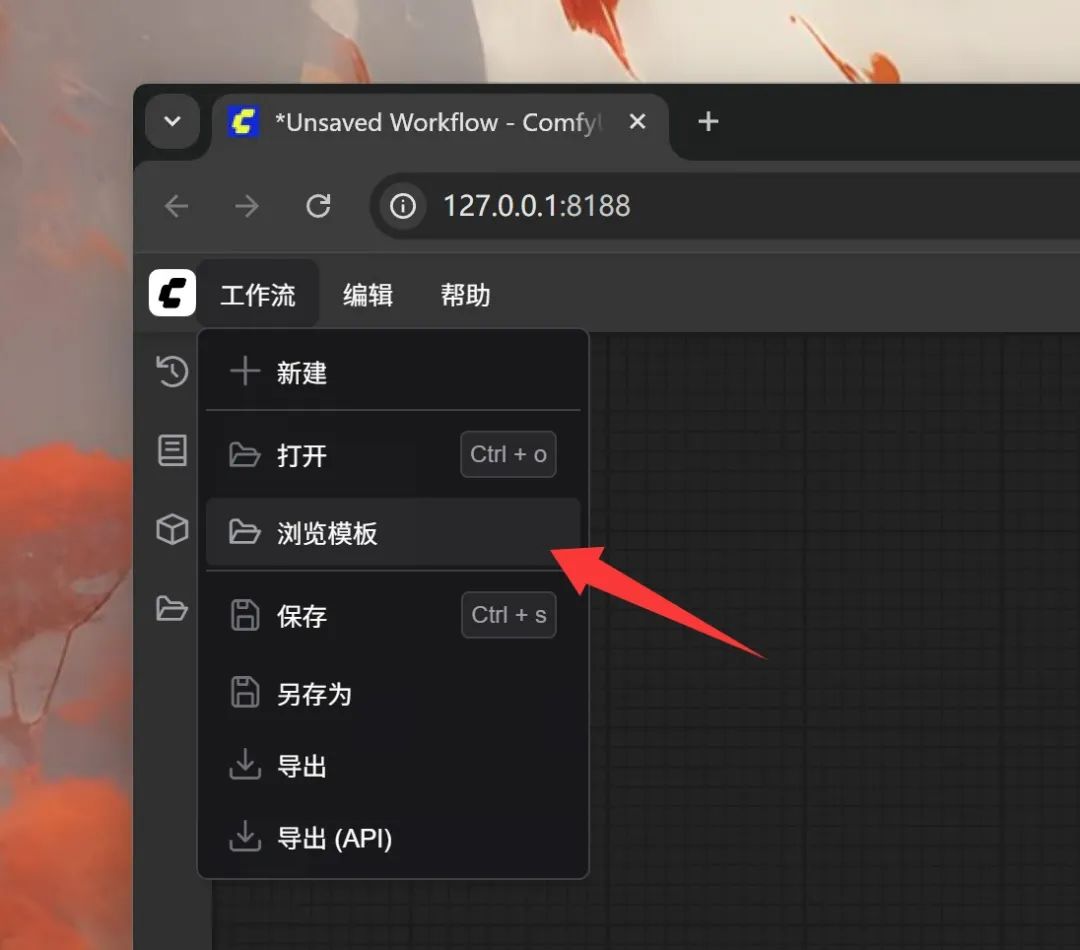This screenshot has height=950, width=1080.
Task: Click the ComfyUI logo icon
Action: point(172,295)
